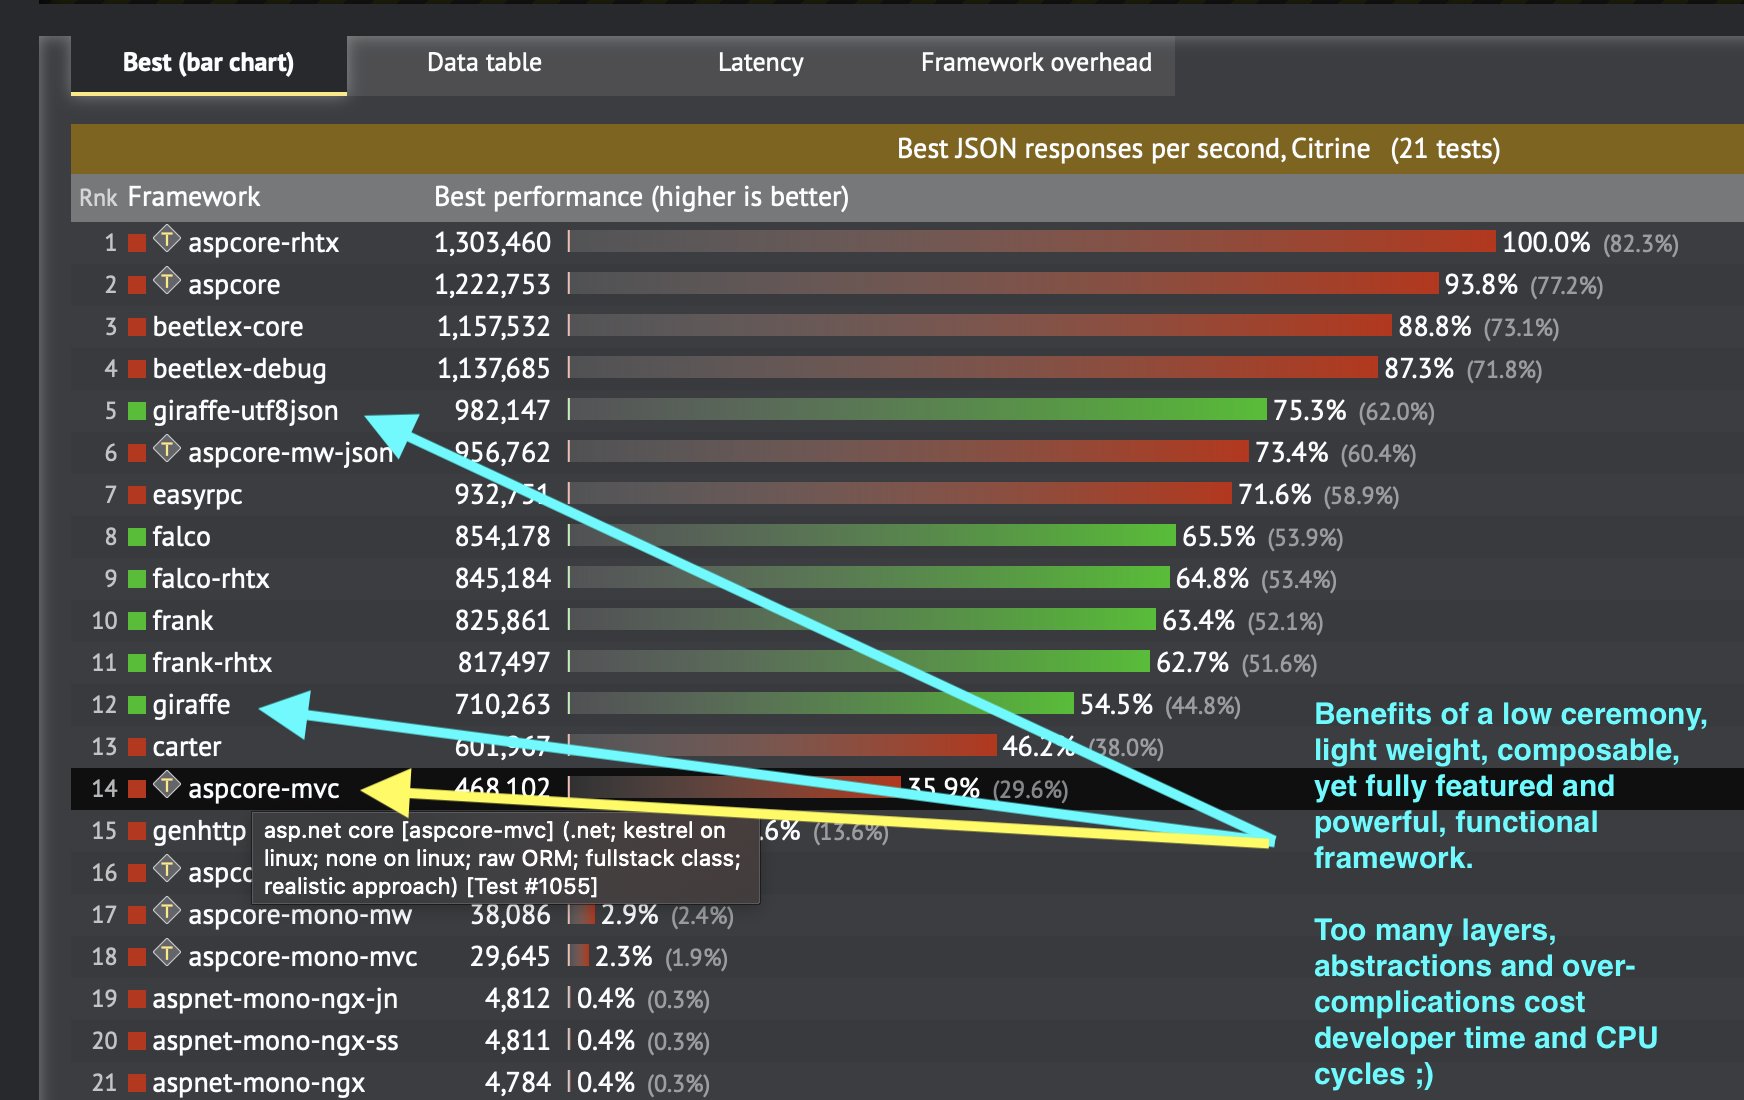Click the T badge icon beside aspcore-rhtx
Screen dimensions: 1744x1100
(167, 240)
